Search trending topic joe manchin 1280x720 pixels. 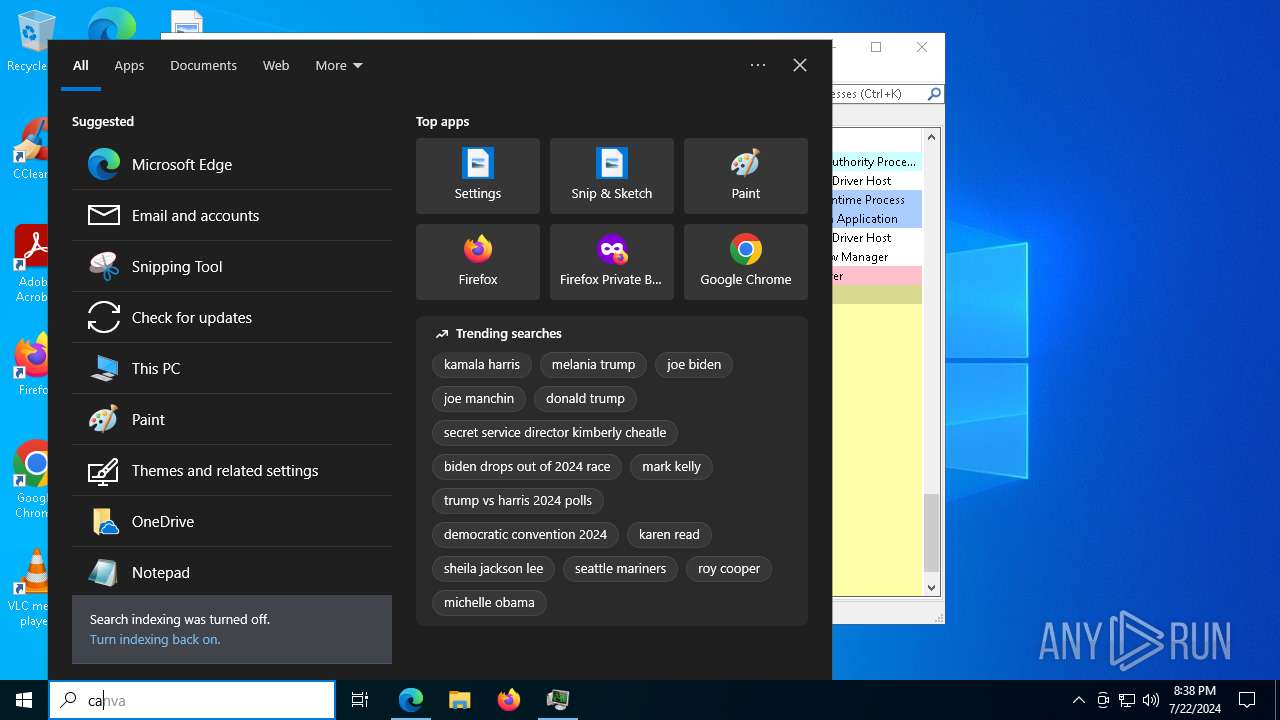point(479,399)
